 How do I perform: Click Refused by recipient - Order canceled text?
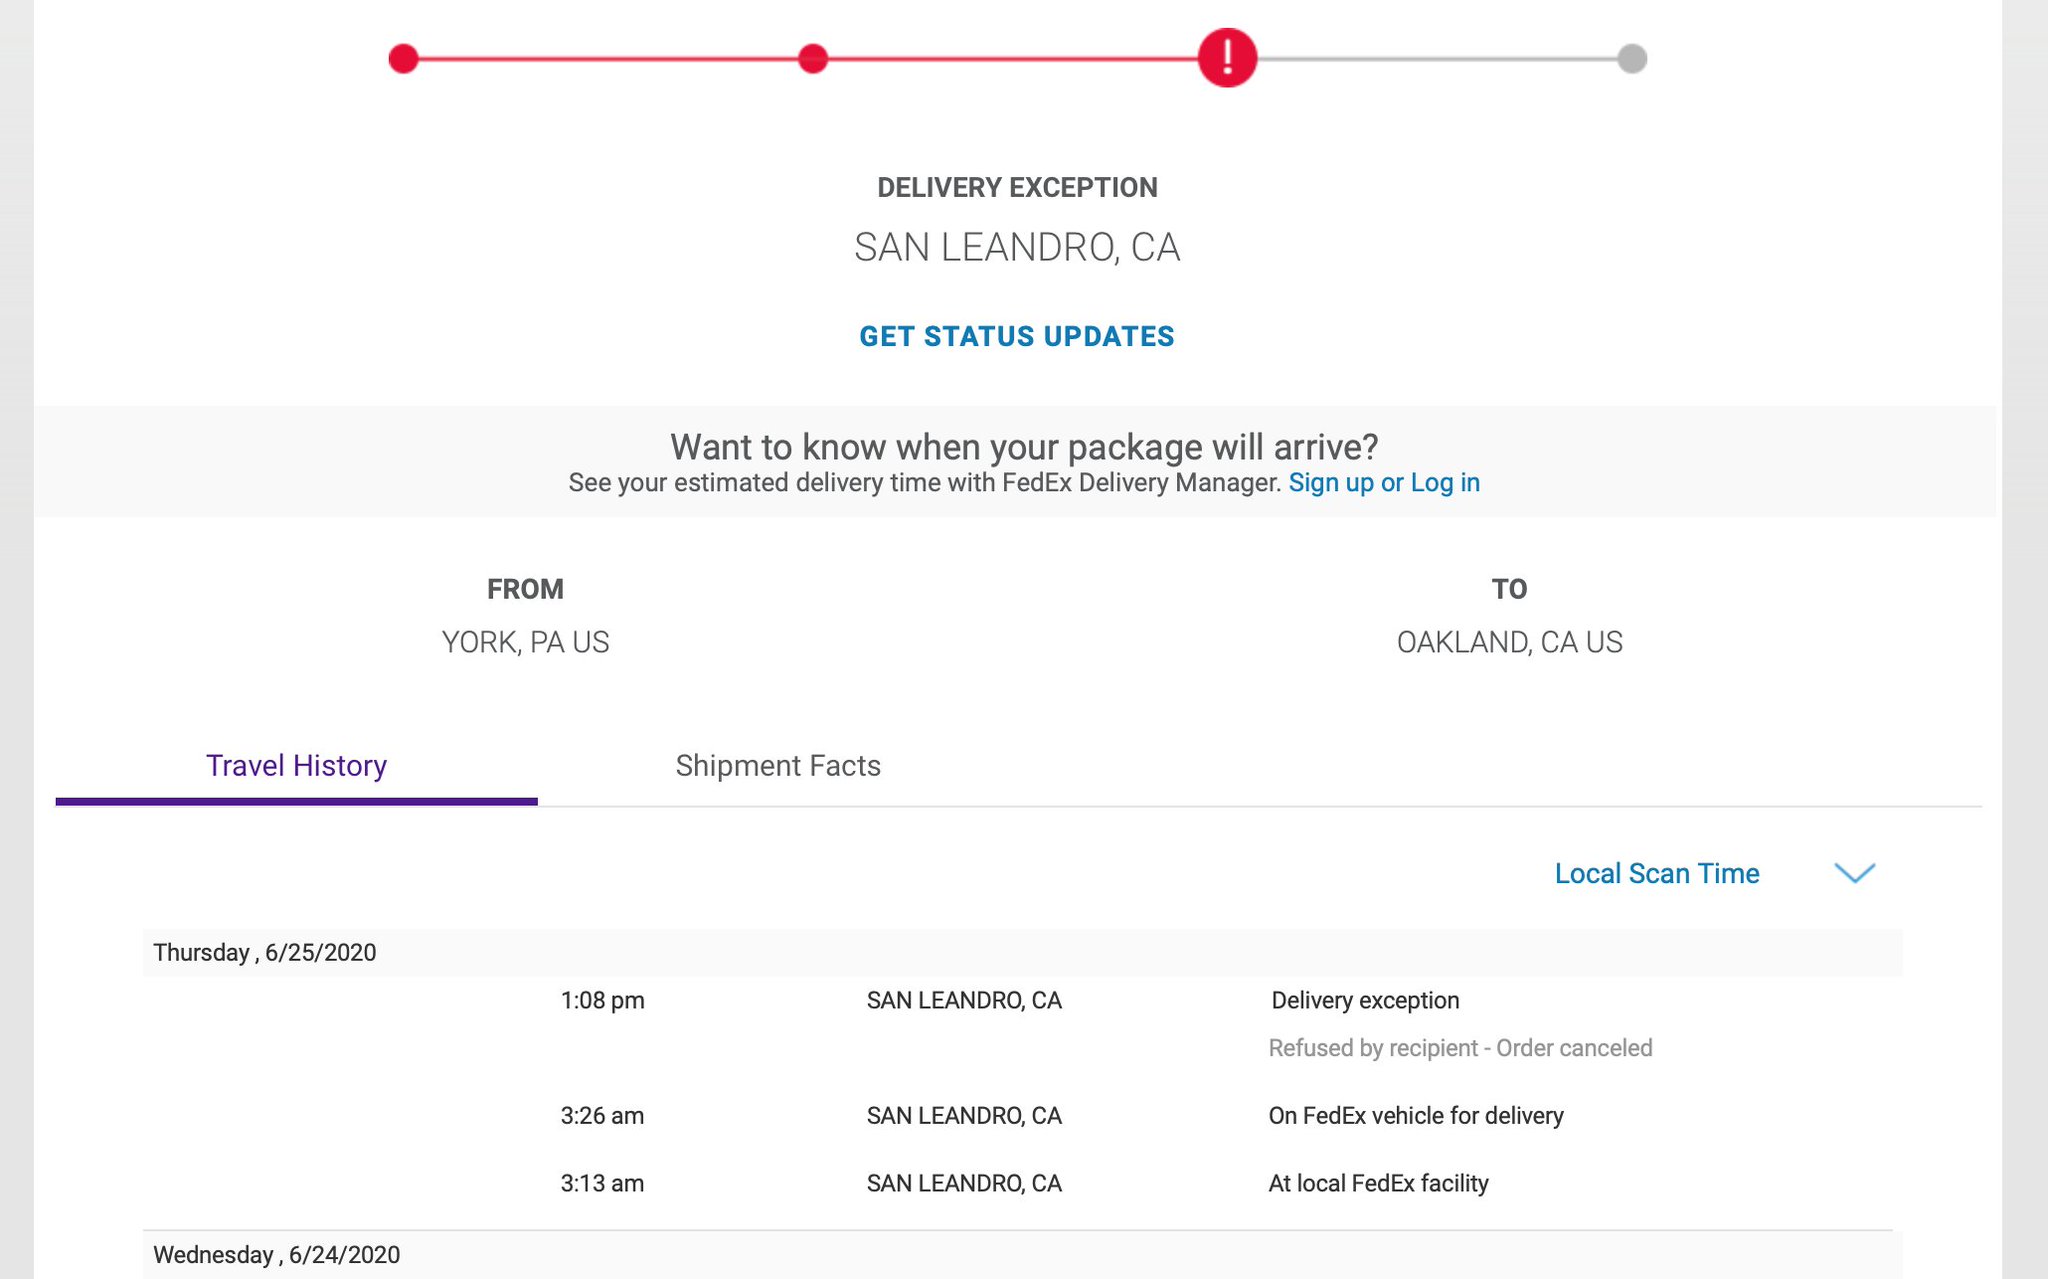point(1460,1048)
